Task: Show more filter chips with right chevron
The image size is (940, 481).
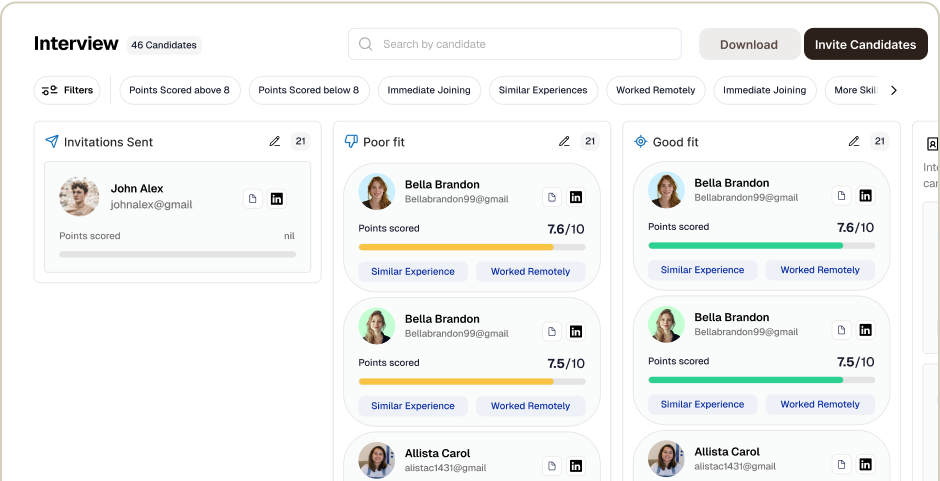Action: (x=894, y=90)
